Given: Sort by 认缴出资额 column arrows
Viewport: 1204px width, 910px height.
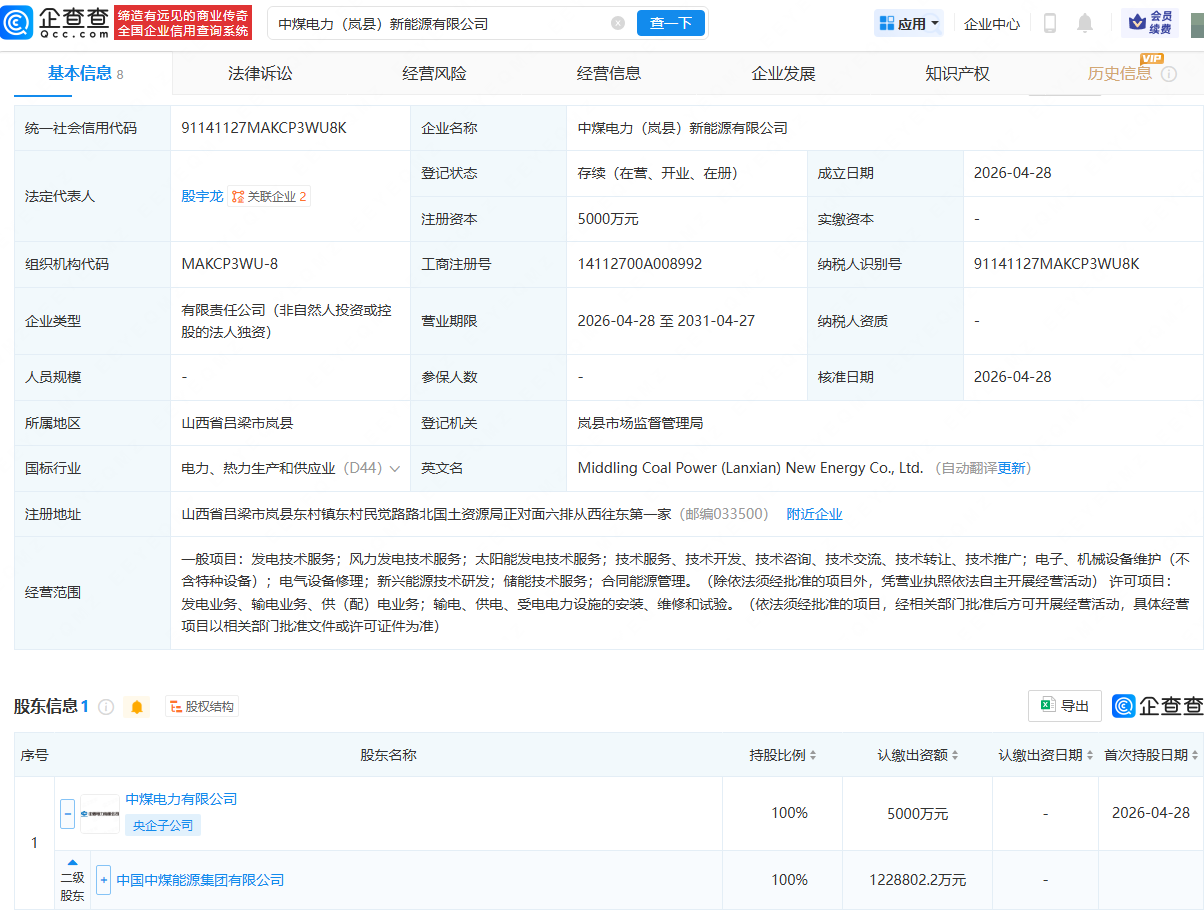Looking at the screenshot, I should [x=955, y=756].
